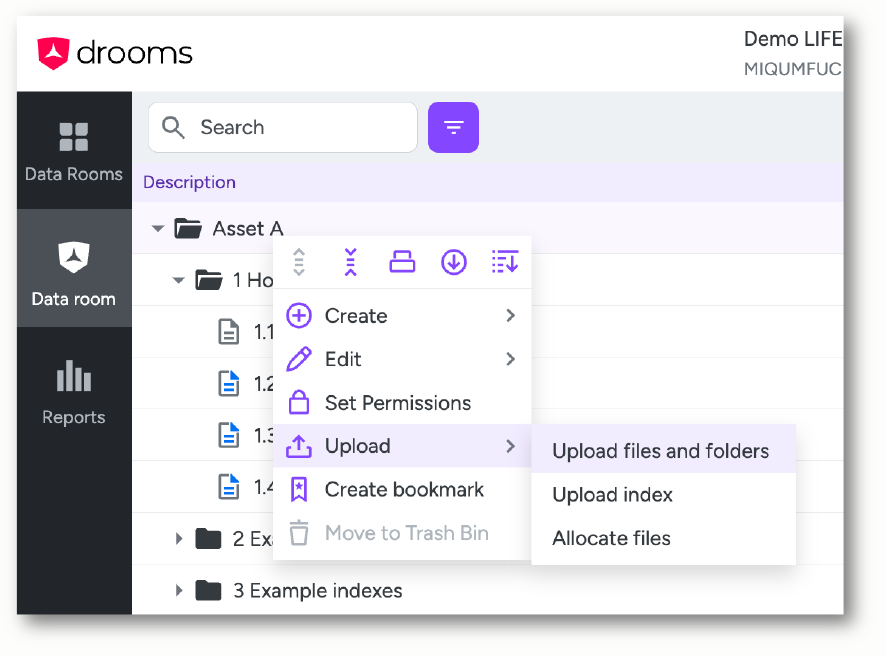
Task: Collapse the 1 Ho folder arrow
Action: (x=179, y=280)
